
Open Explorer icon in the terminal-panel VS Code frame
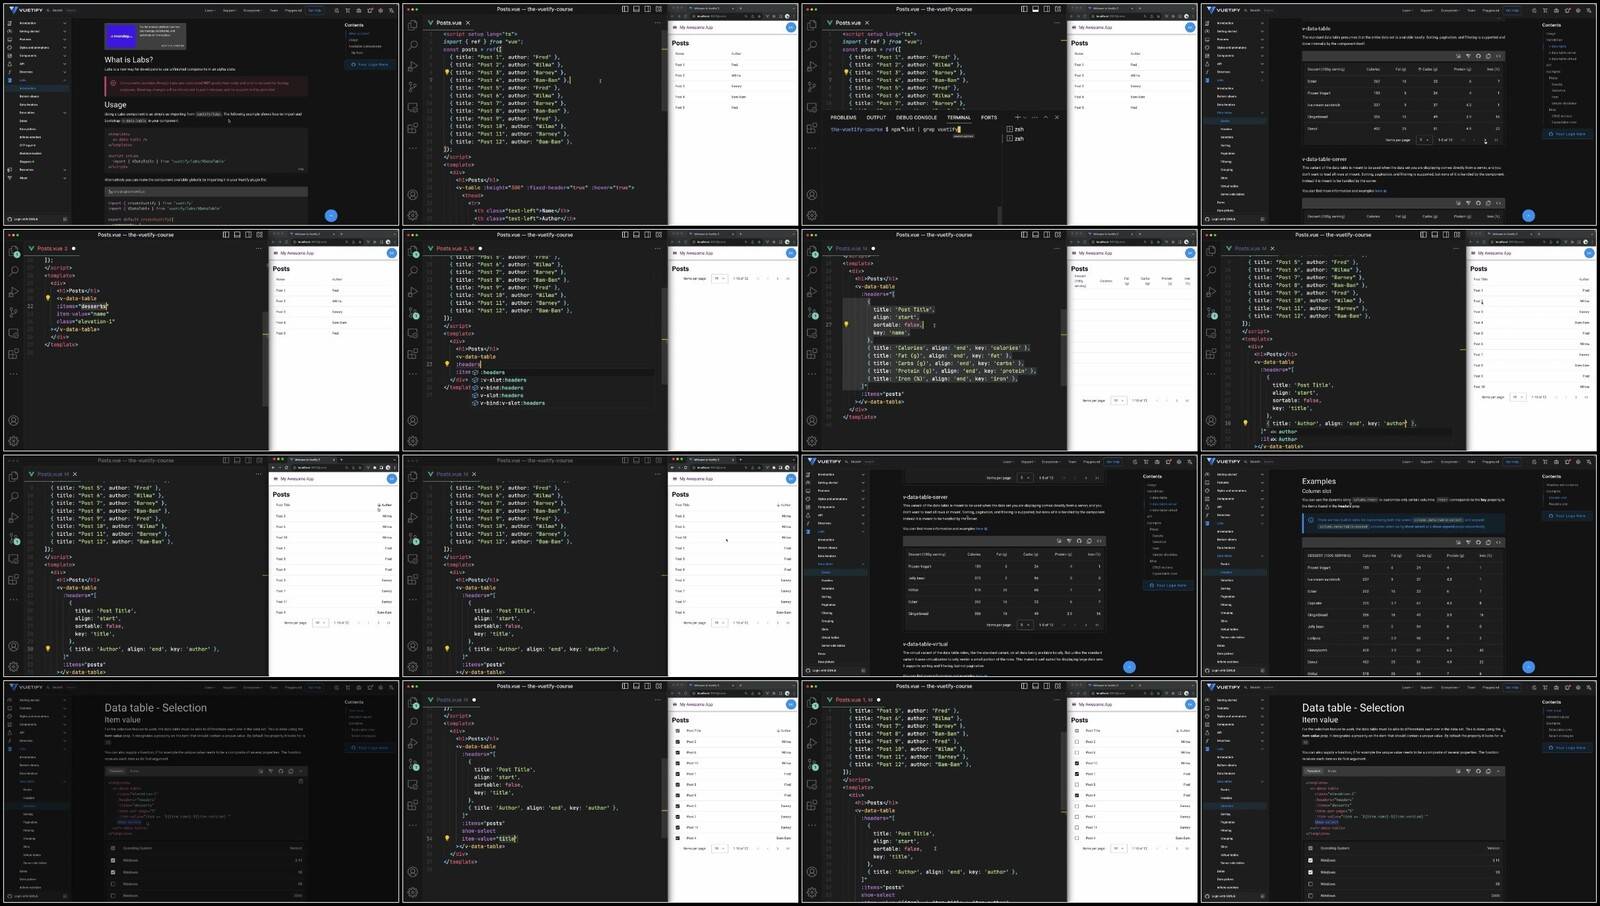coord(812,25)
